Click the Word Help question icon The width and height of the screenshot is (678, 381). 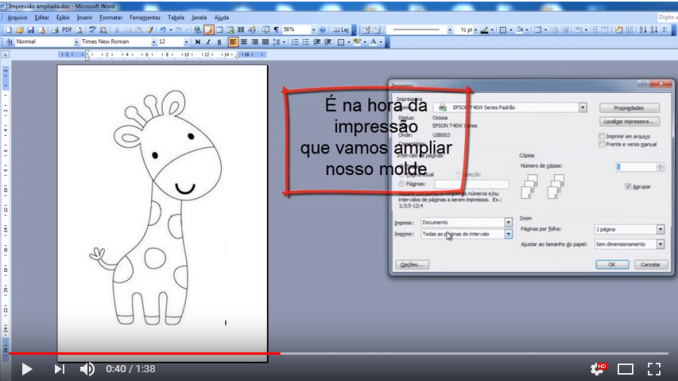[323, 30]
